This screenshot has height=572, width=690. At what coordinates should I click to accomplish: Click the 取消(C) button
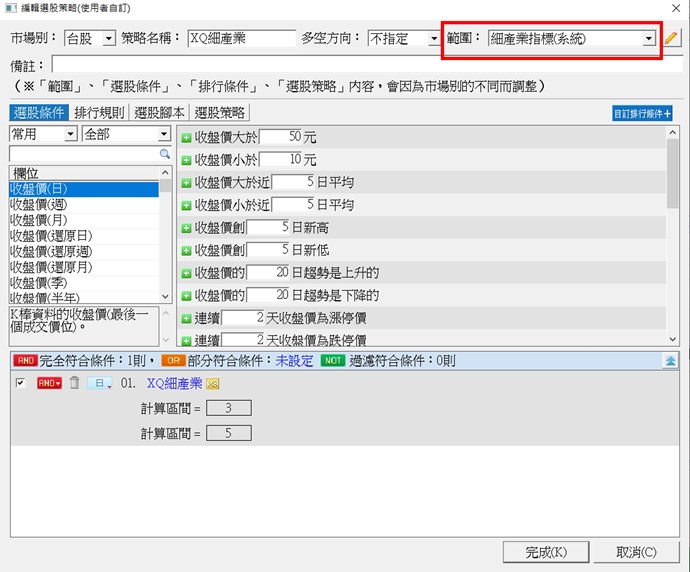636,552
